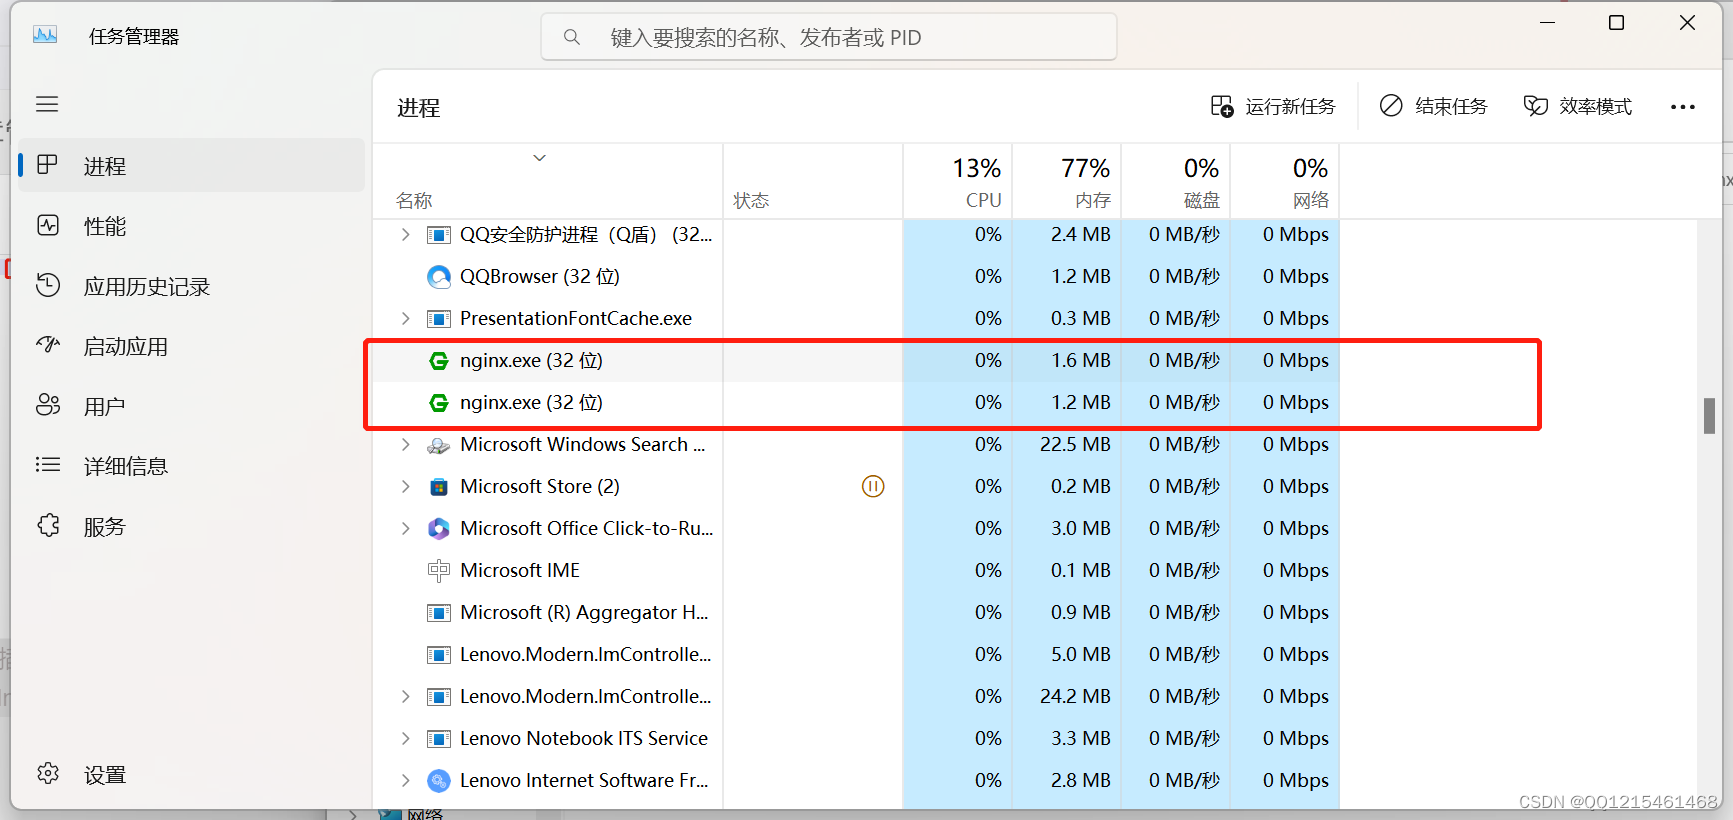
Task: Open the 进程 page in sidebar
Action: click(191, 165)
